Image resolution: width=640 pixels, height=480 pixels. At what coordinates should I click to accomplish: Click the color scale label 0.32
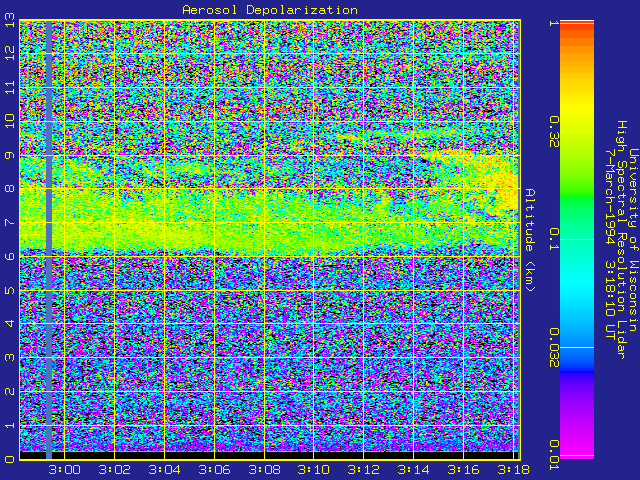pos(554,132)
